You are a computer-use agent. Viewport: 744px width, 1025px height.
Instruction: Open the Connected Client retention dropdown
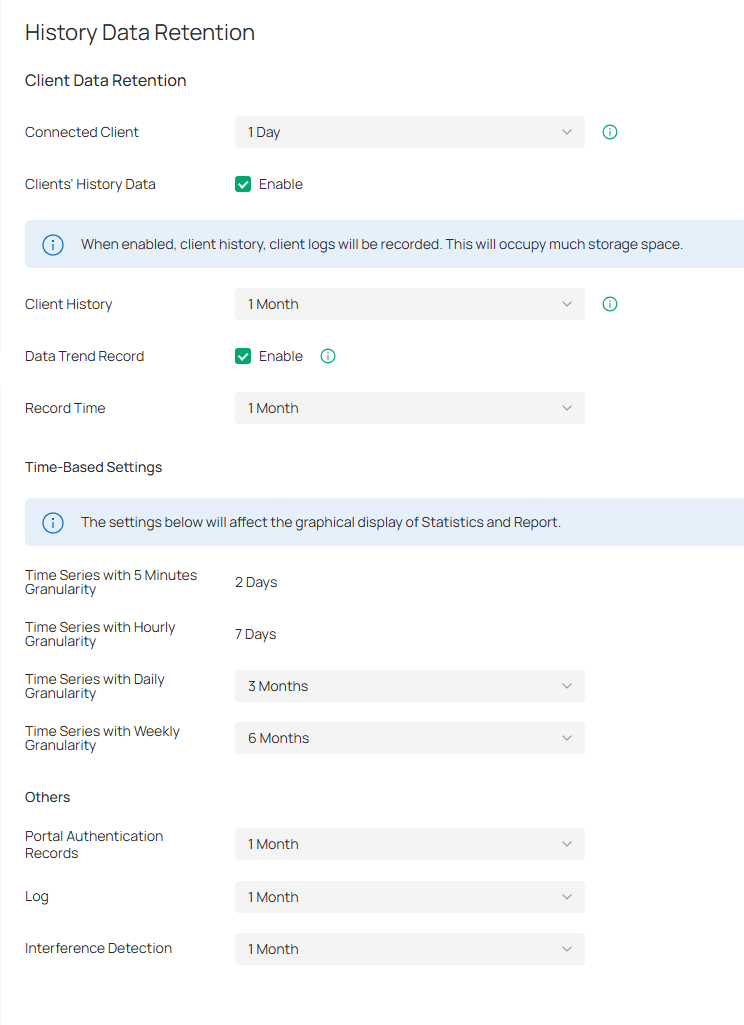[x=409, y=132]
